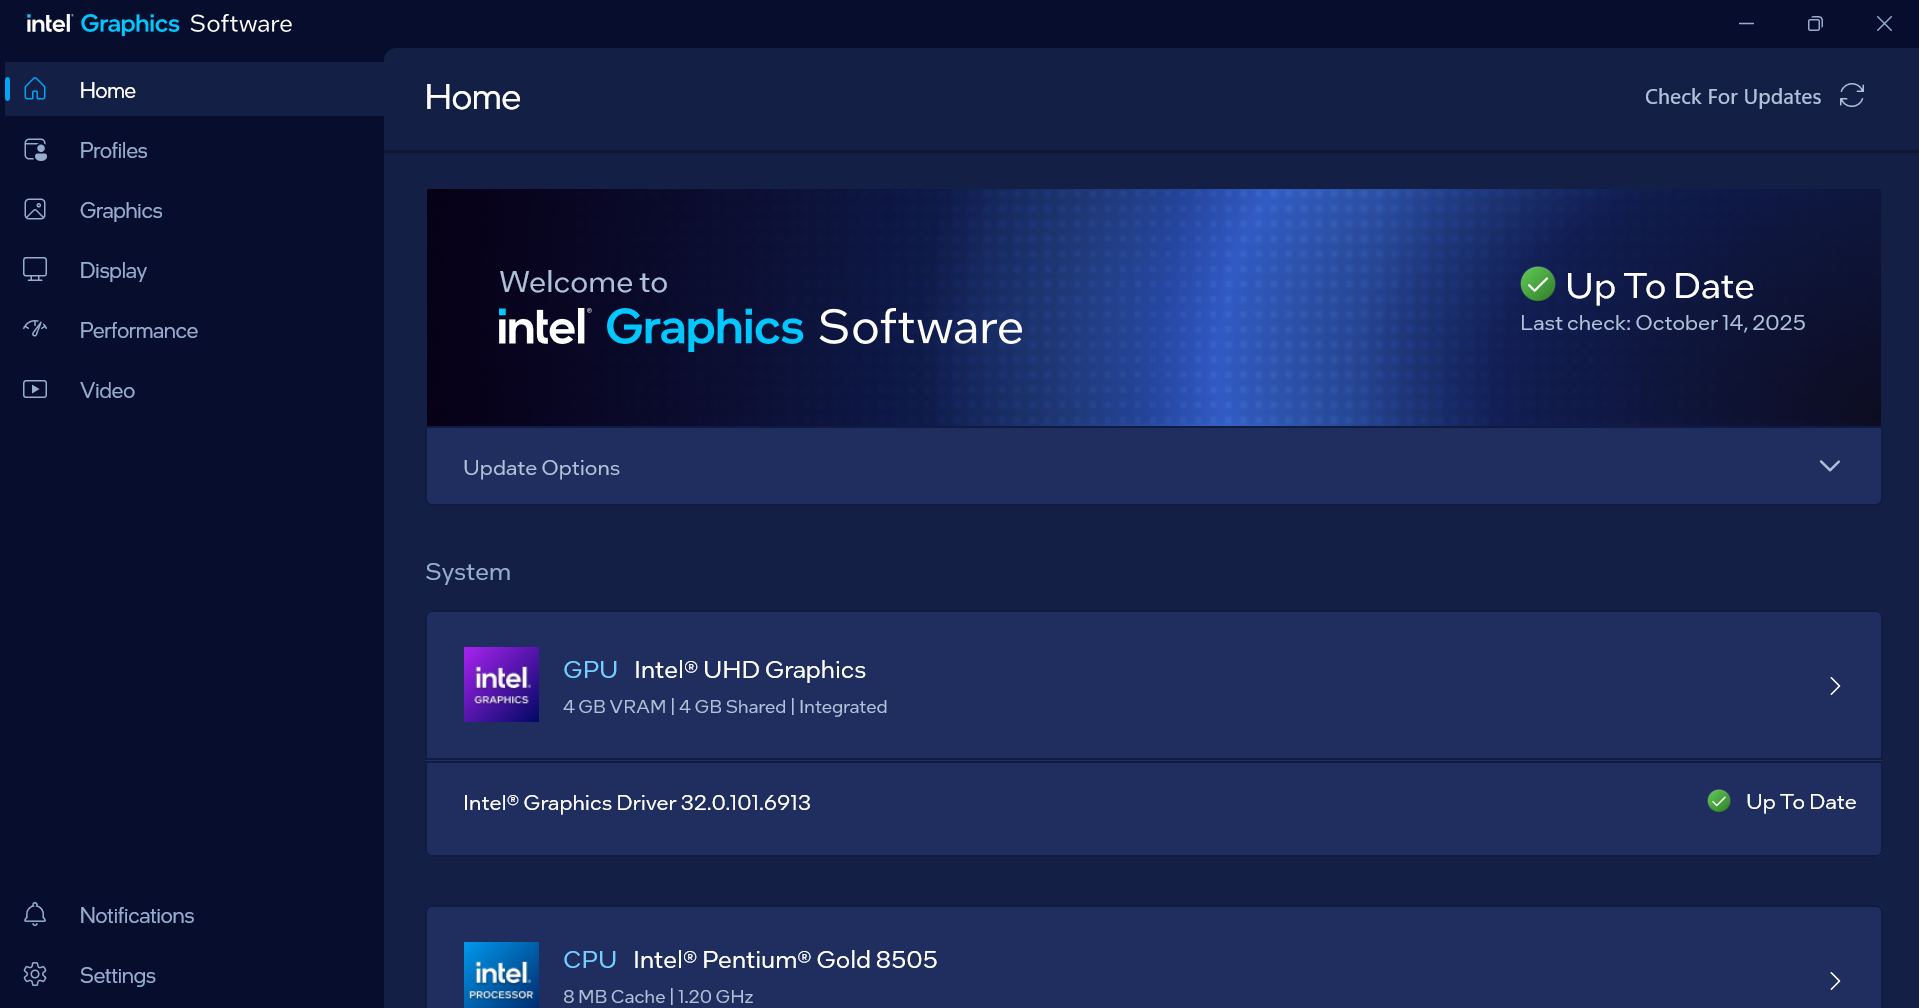Viewport: 1919px width, 1008px height.
Task: Select the Intel Pentium Gold 8505 title
Action: [785, 960]
